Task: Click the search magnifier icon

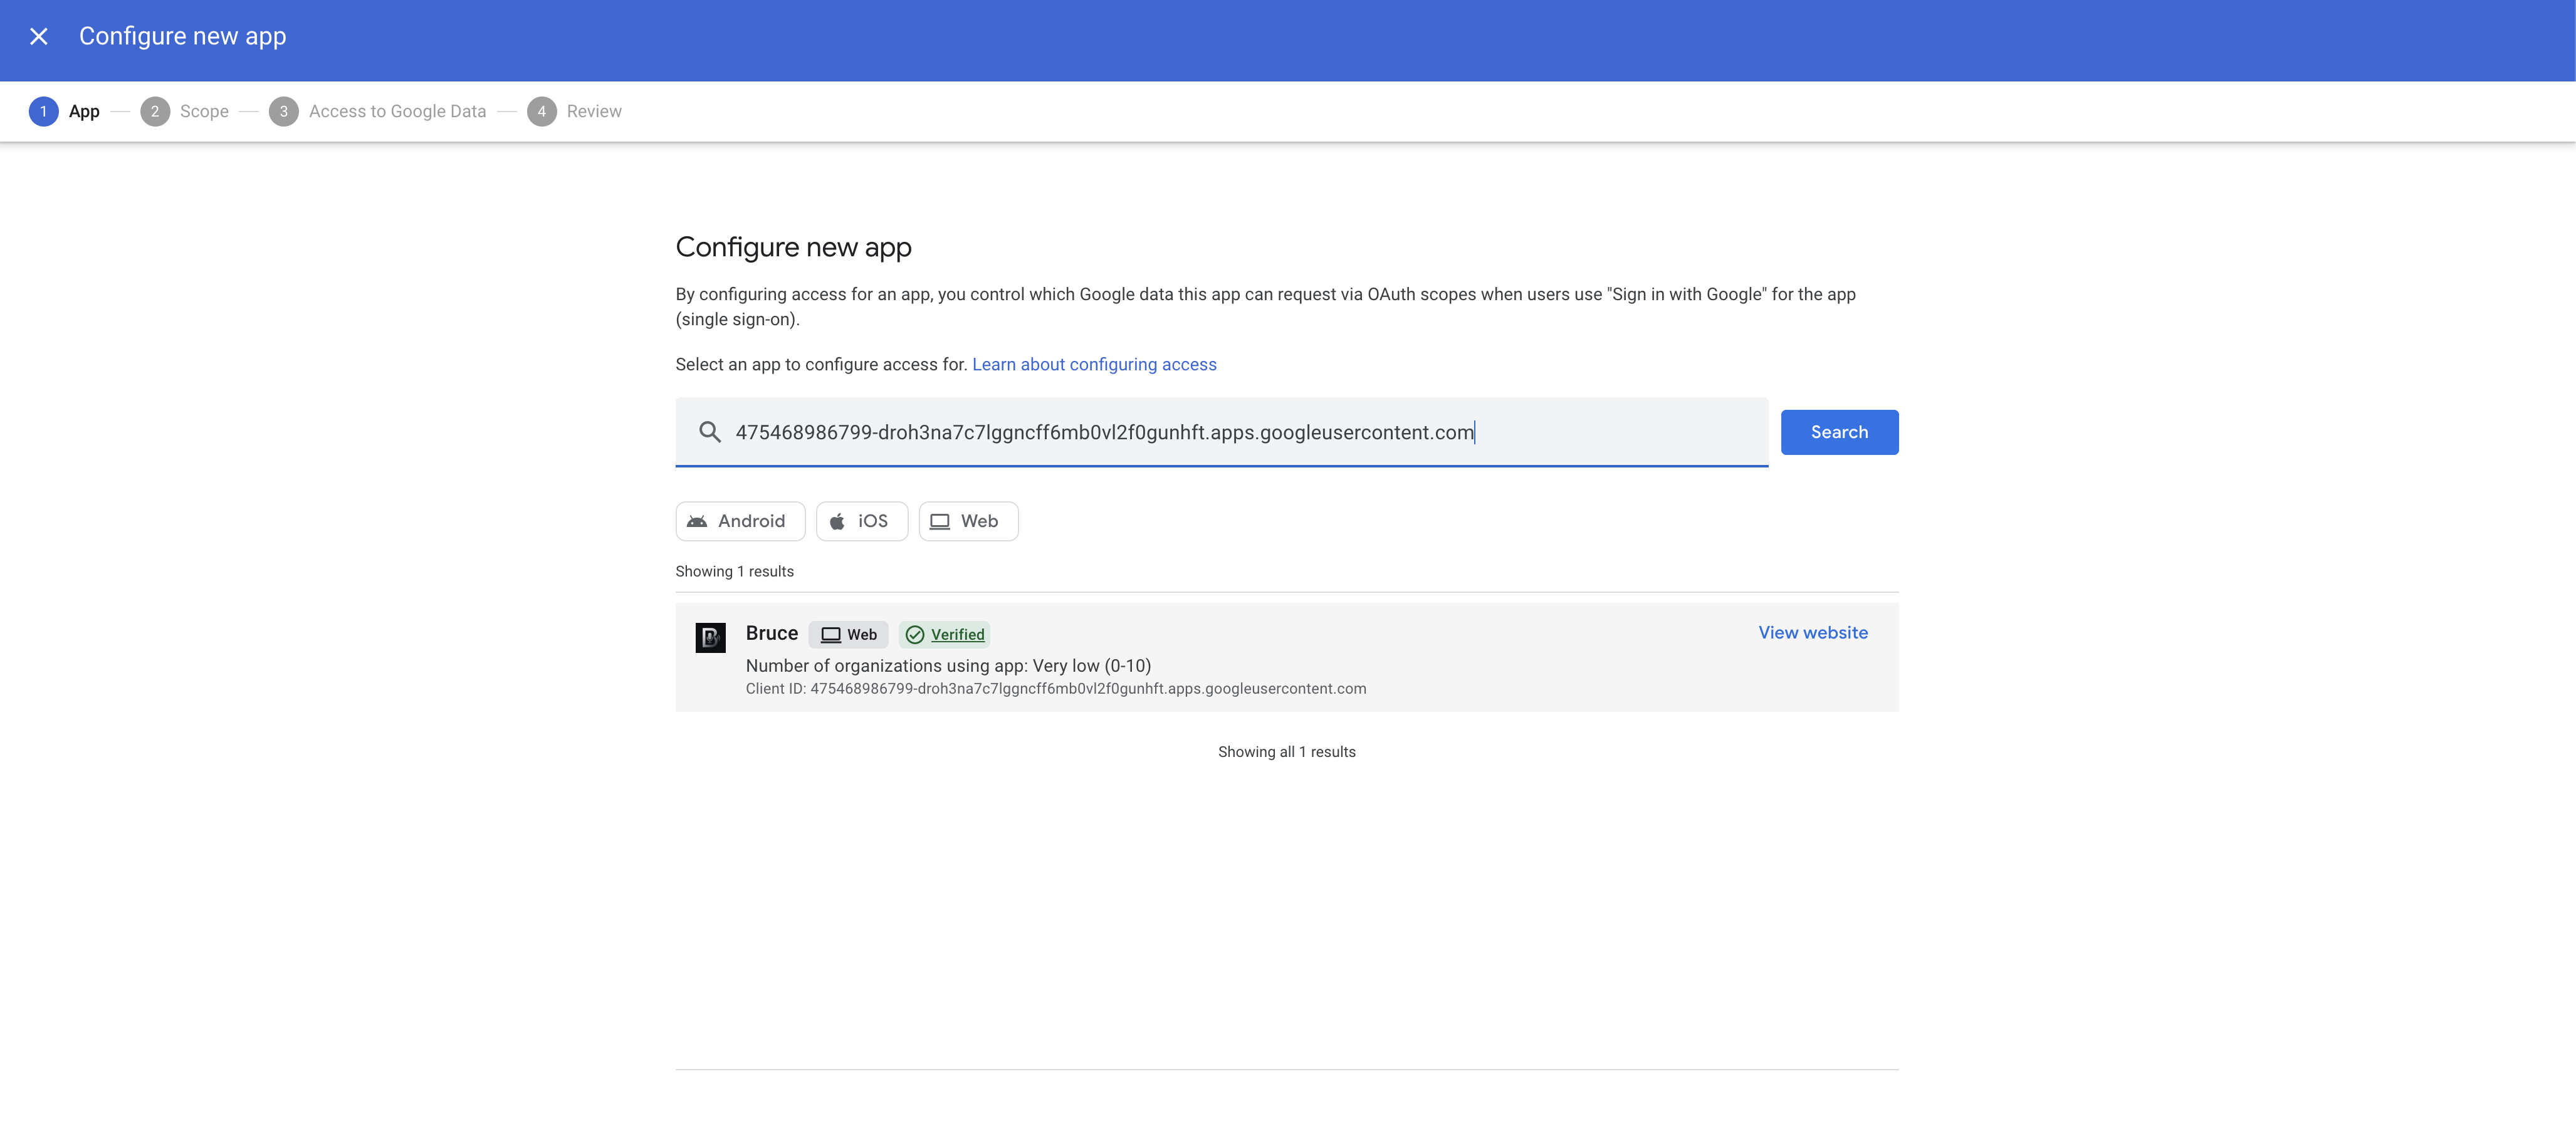Action: (x=710, y=432)
